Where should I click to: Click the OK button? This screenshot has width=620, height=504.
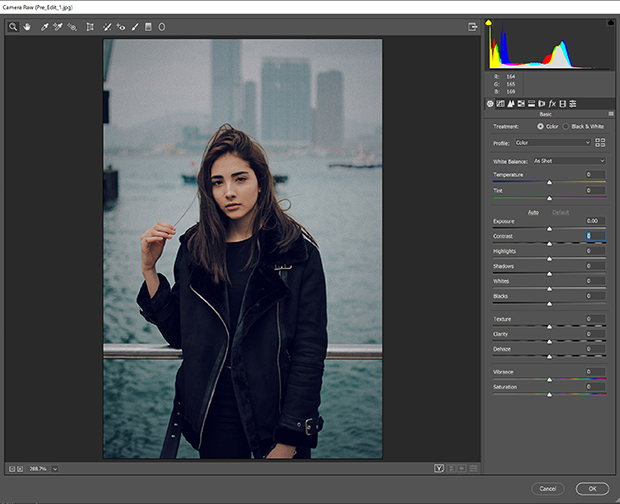coord(591,488)
